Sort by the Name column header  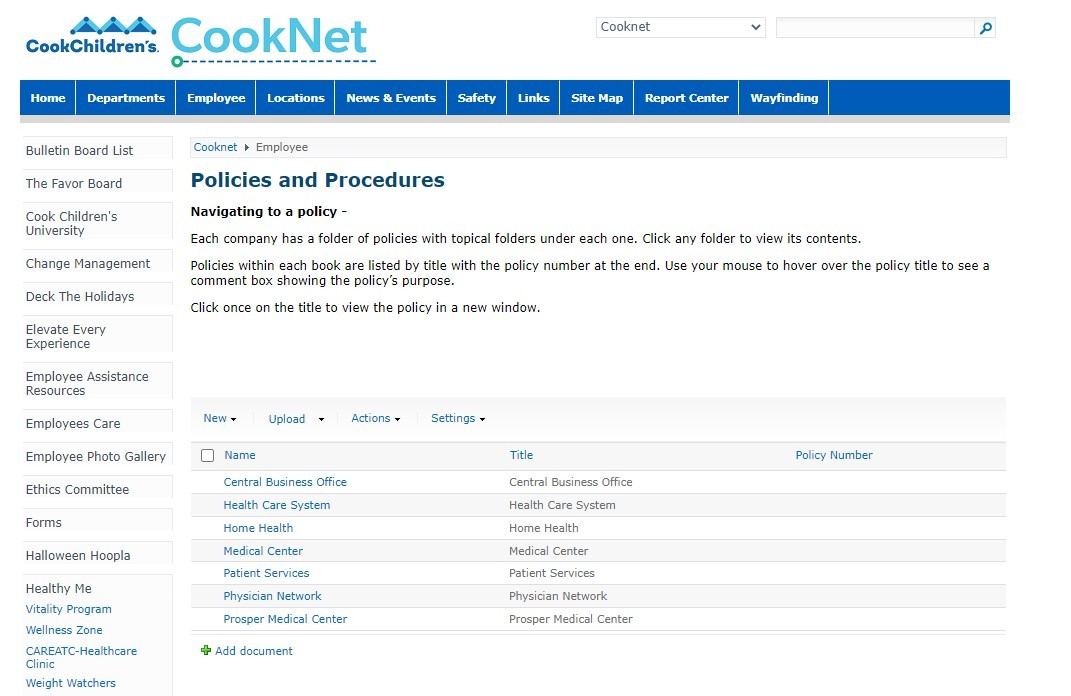240,455
